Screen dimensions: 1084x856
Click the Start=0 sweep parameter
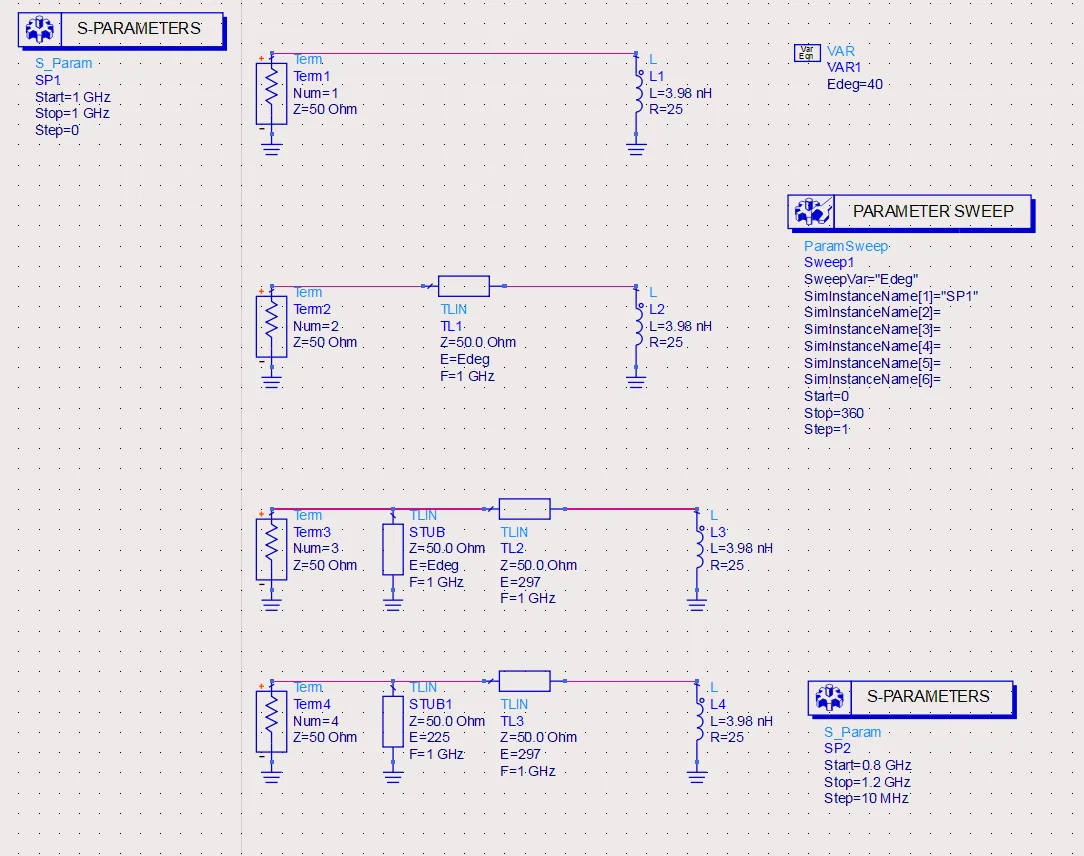click(826, 396)
